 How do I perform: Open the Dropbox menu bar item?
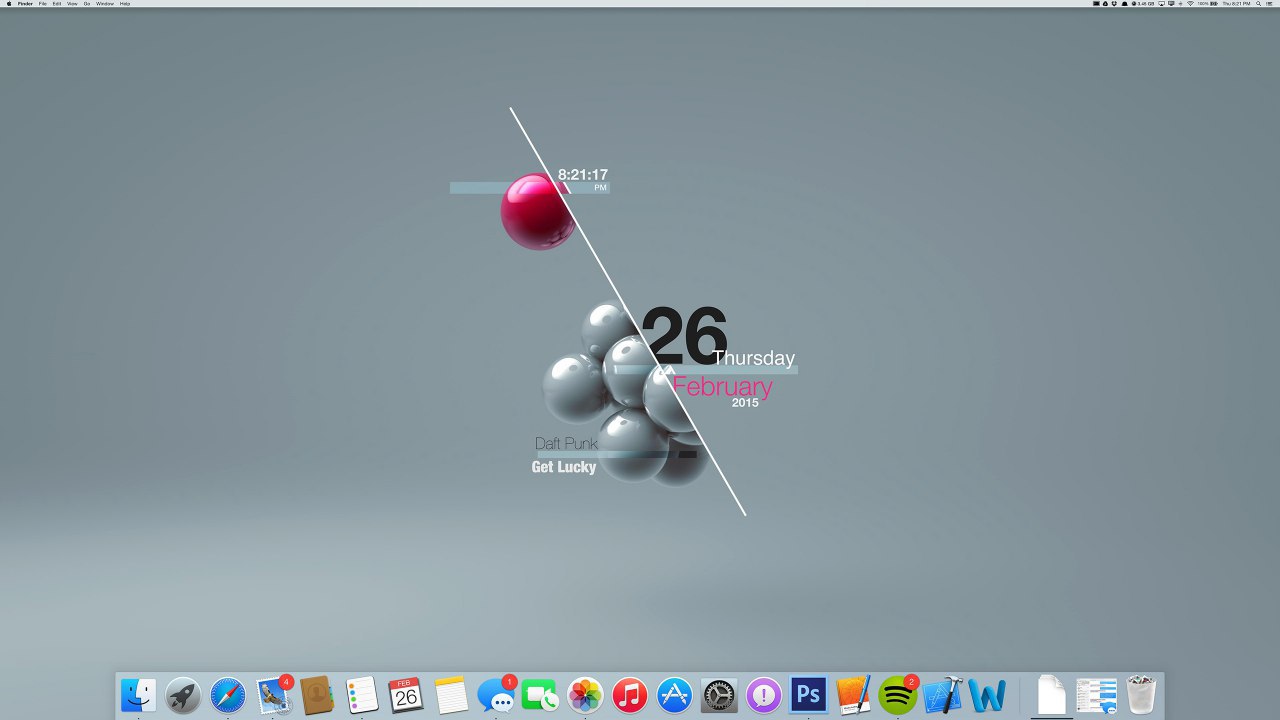(1115, 4)
